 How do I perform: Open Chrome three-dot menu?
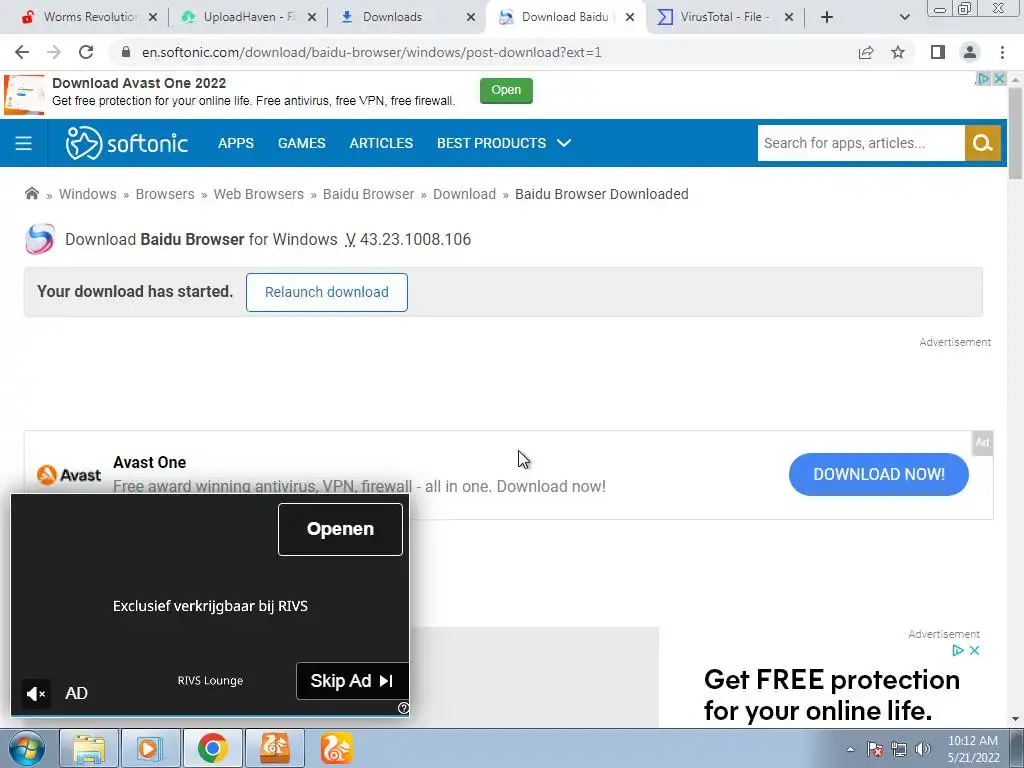point(1002,52)
